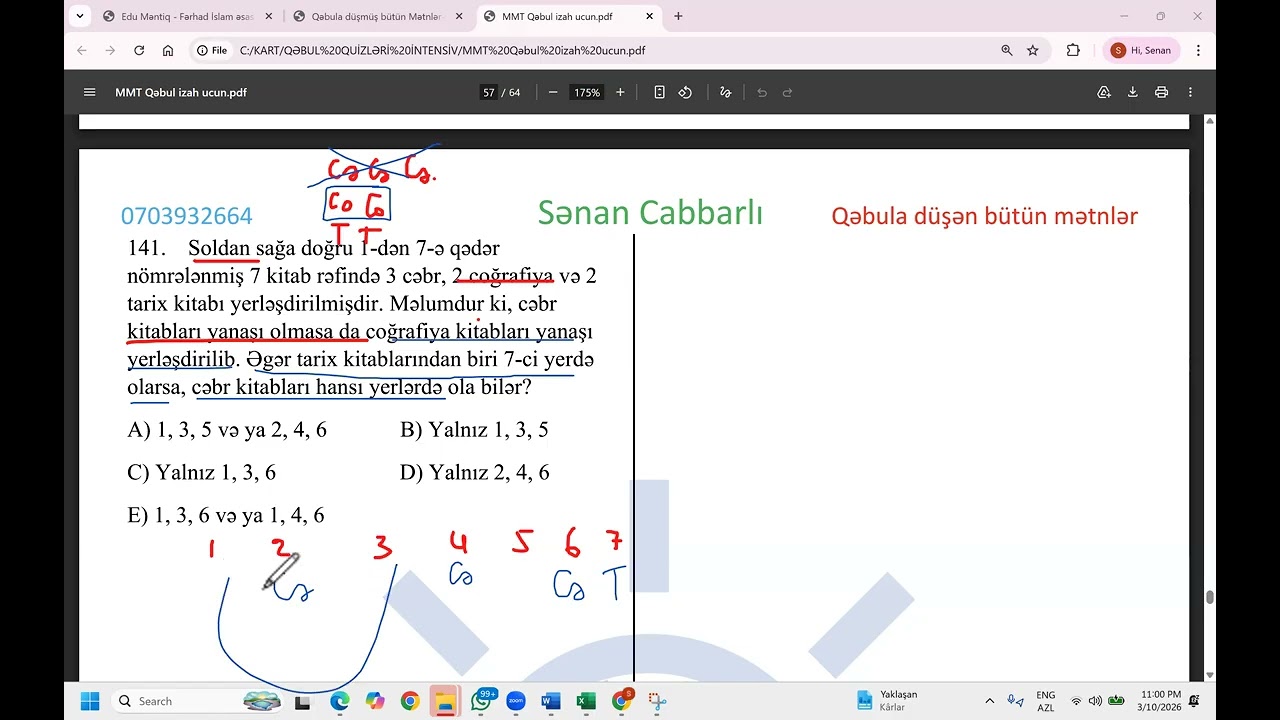Image resolution: width=1280 pixels, height=720 pixels.
Task: Close the MMT Qəbul izah ucun.pdf tab
Action: pos(649,17)
